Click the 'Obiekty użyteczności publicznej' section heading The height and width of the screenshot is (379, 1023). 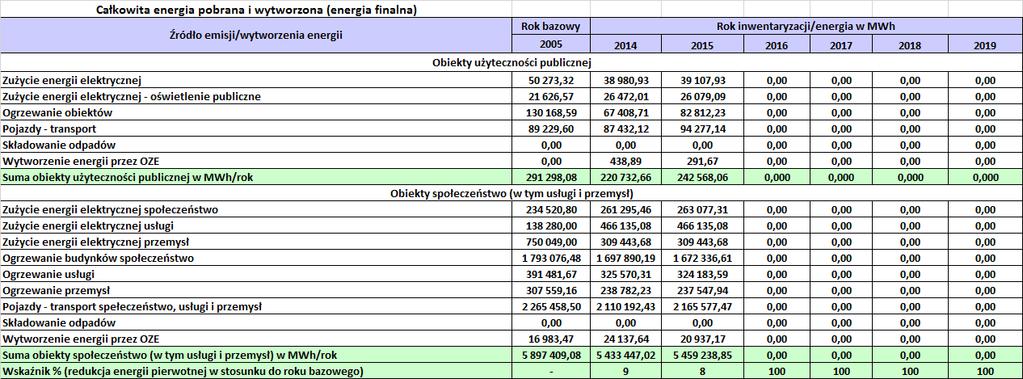pyautogui.click(x=512, y=63)
